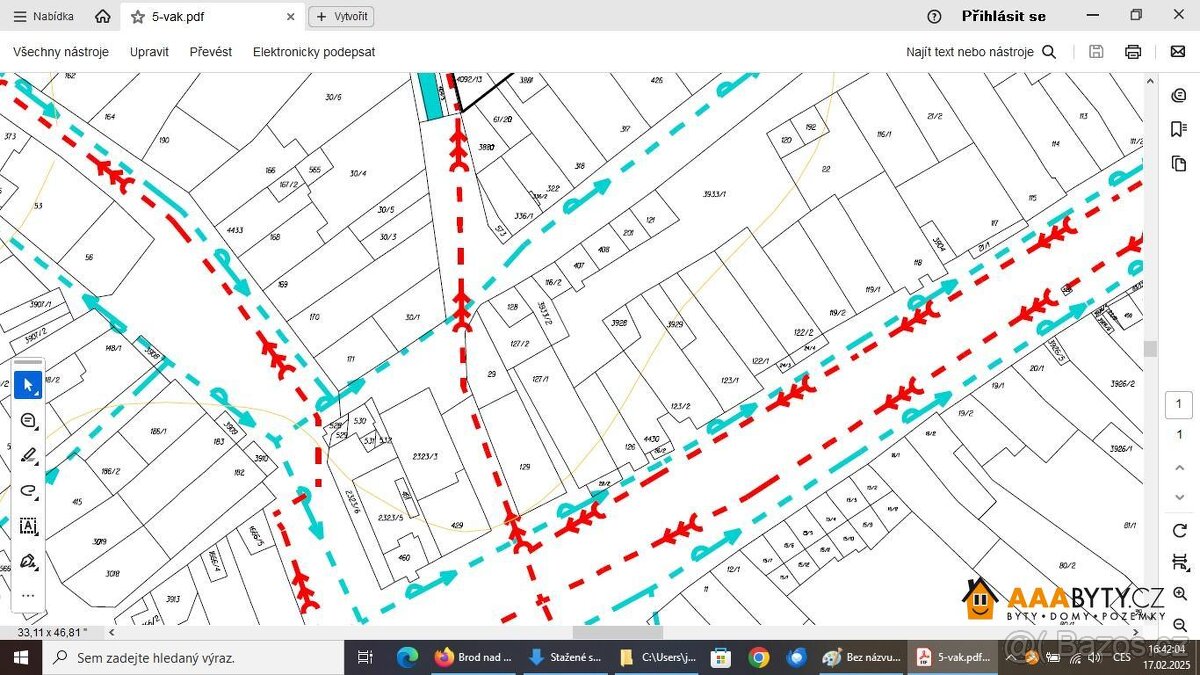Screen dimensions: 1200x675
Task: Click Přihlásit se sign-in button
Action: point(1003,16)
